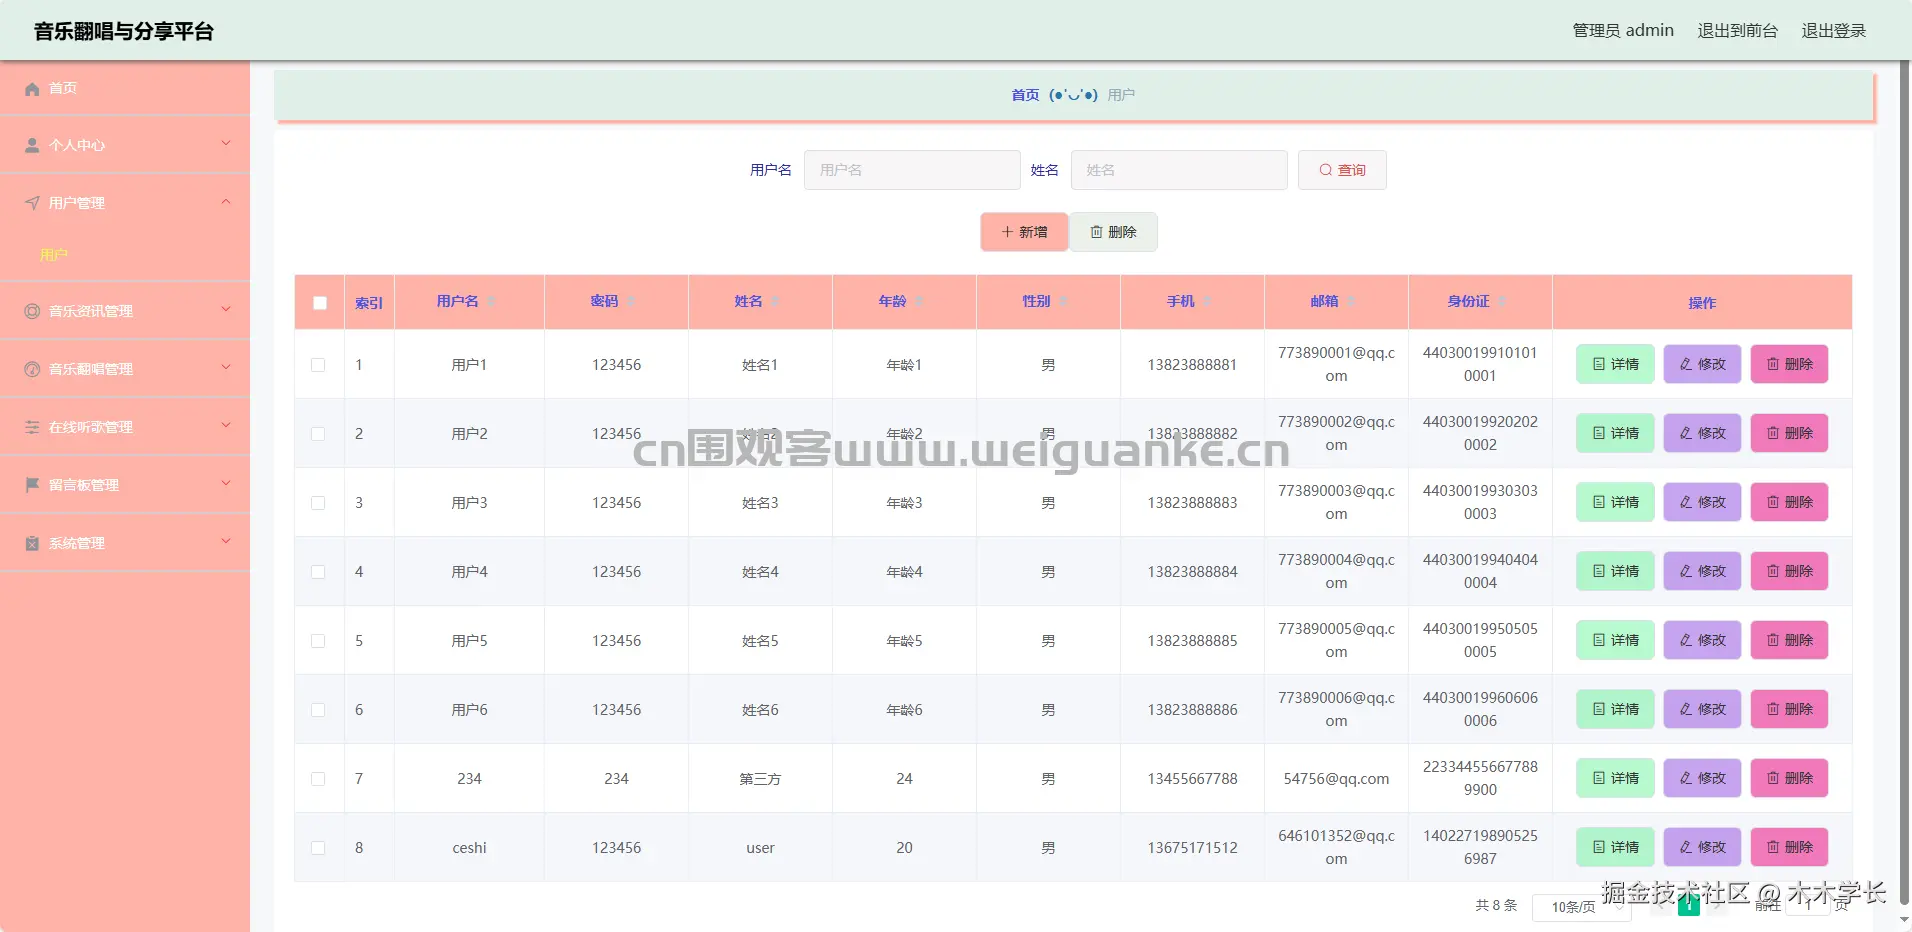
Task: Click 退出到前台 in the top bar
Action: (1738, 31)
